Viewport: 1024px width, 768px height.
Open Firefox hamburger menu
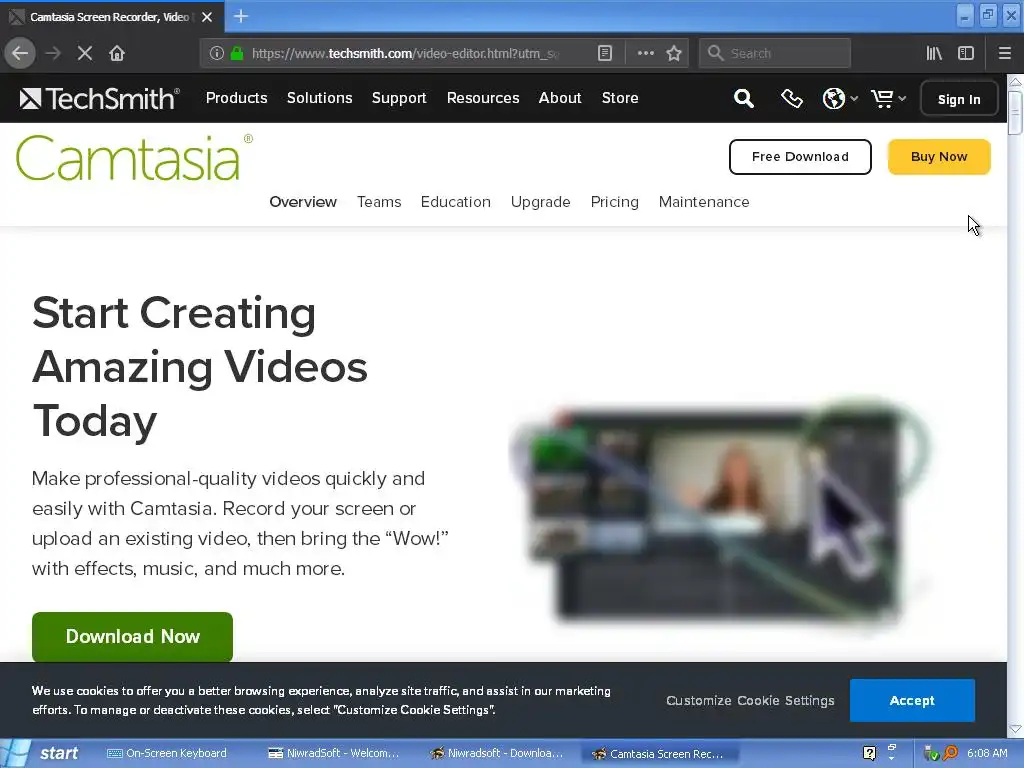pyautogui.click(x=1004, y=53)
